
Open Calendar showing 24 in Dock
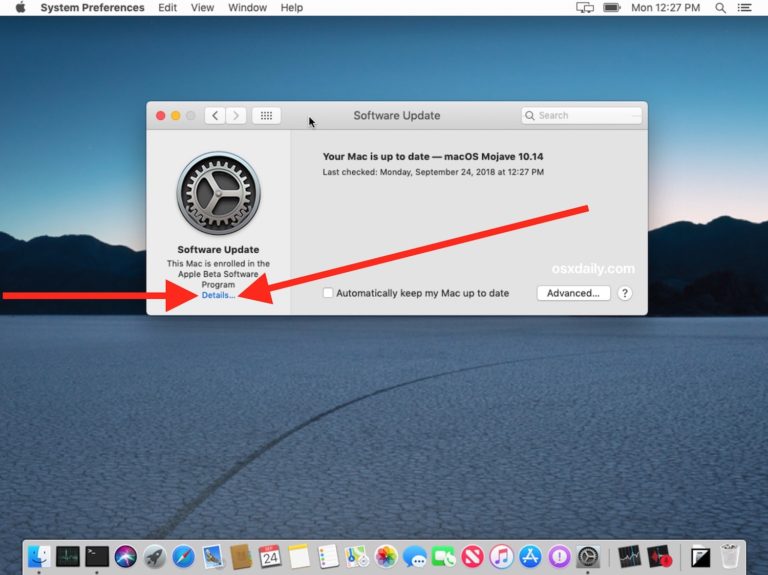pos(270,557)
